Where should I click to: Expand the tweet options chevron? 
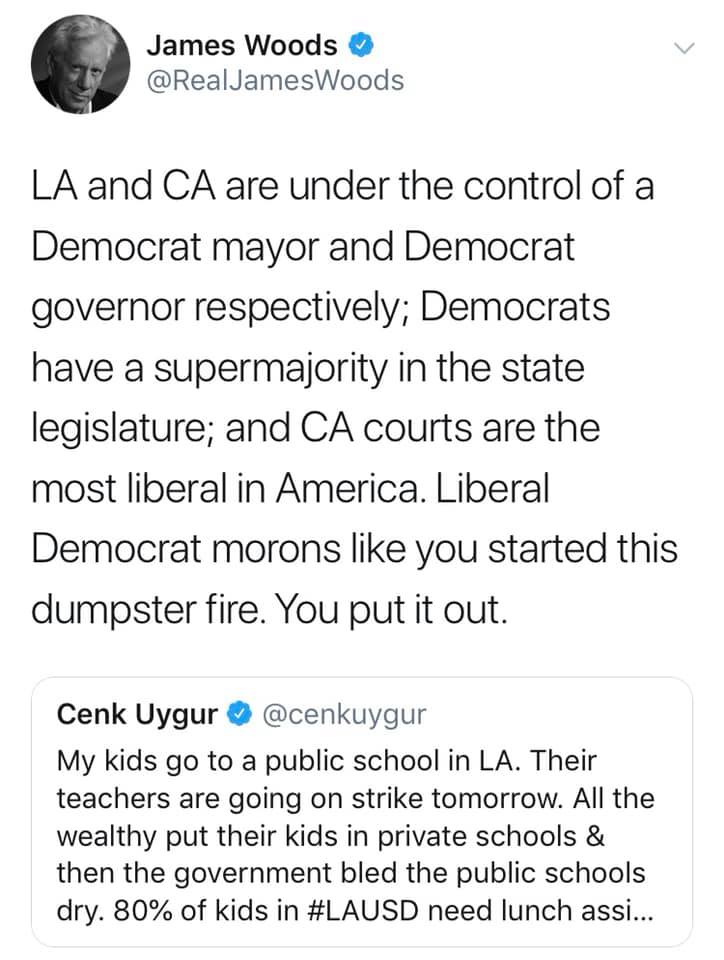tap(684, 47)
